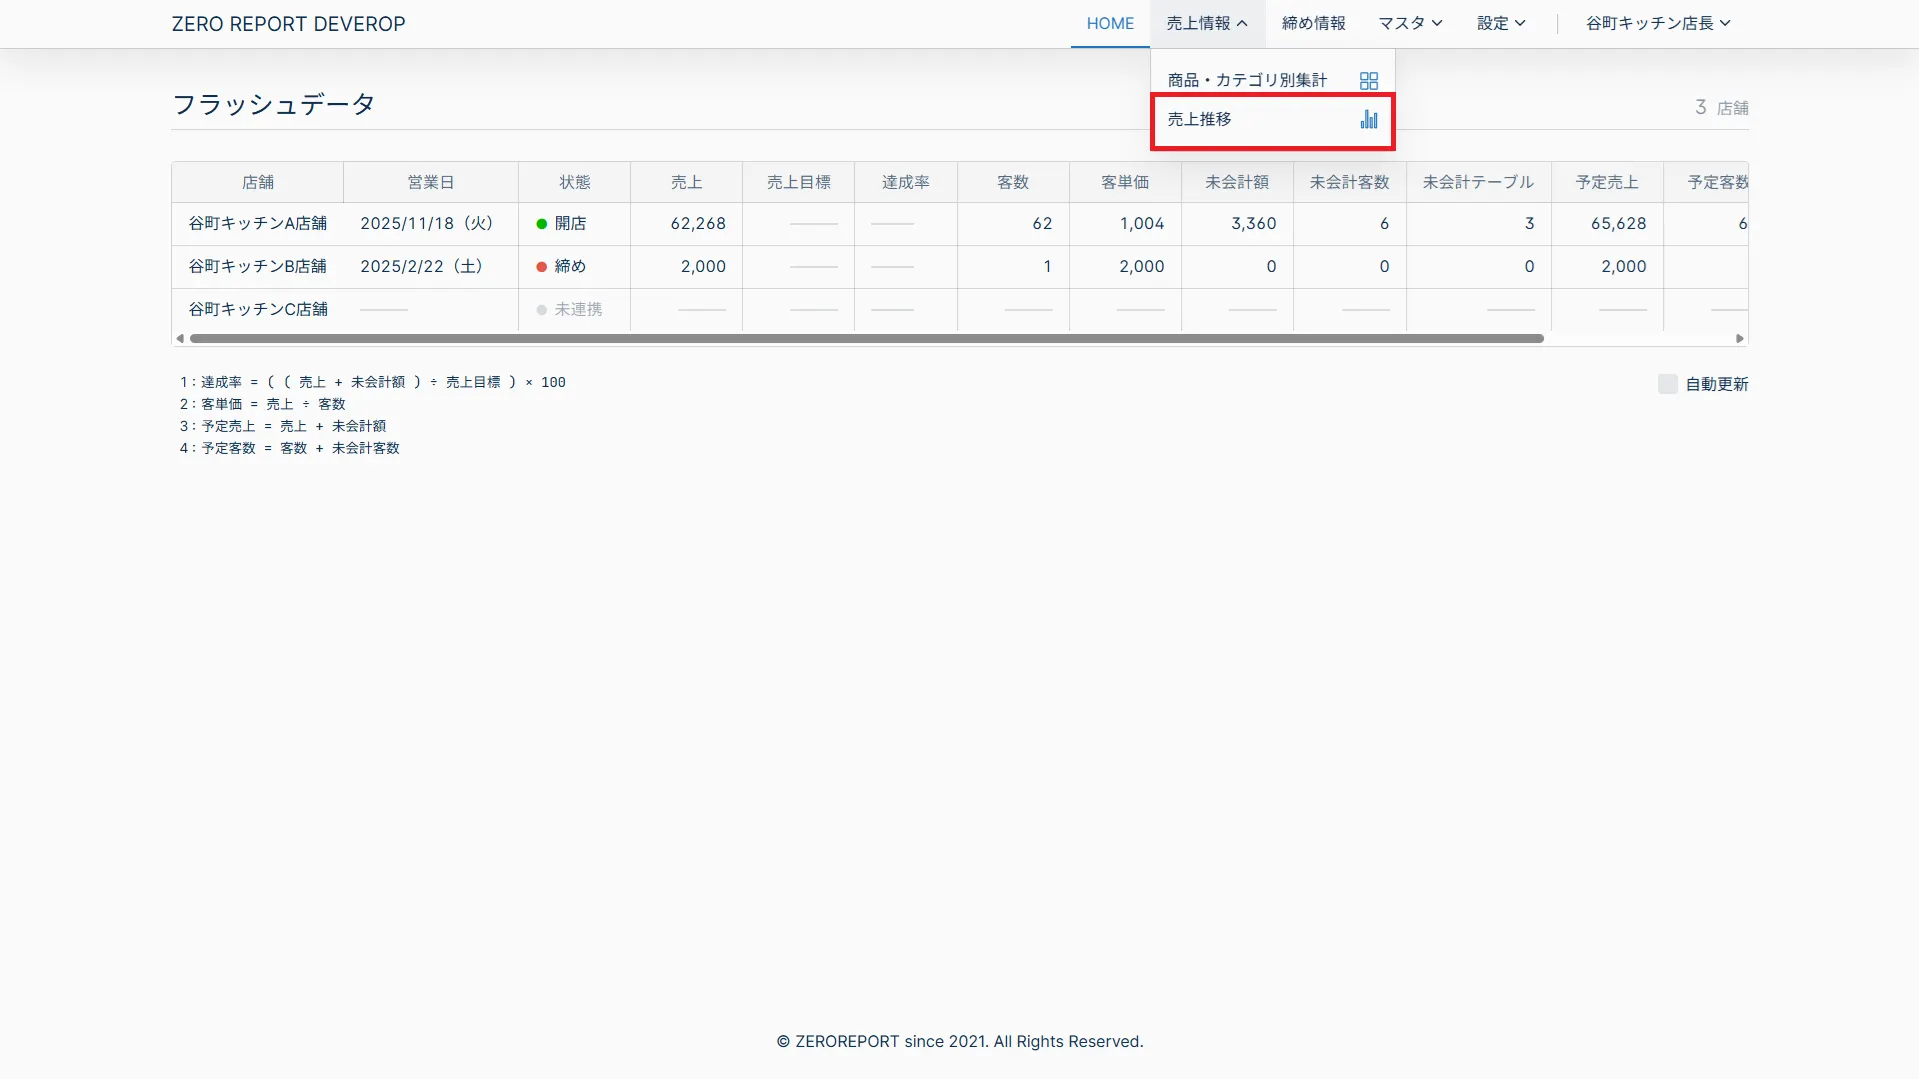Click the 売上 column header
The width and height of the screenshot is (1919, 1079).
click(686, 182)
